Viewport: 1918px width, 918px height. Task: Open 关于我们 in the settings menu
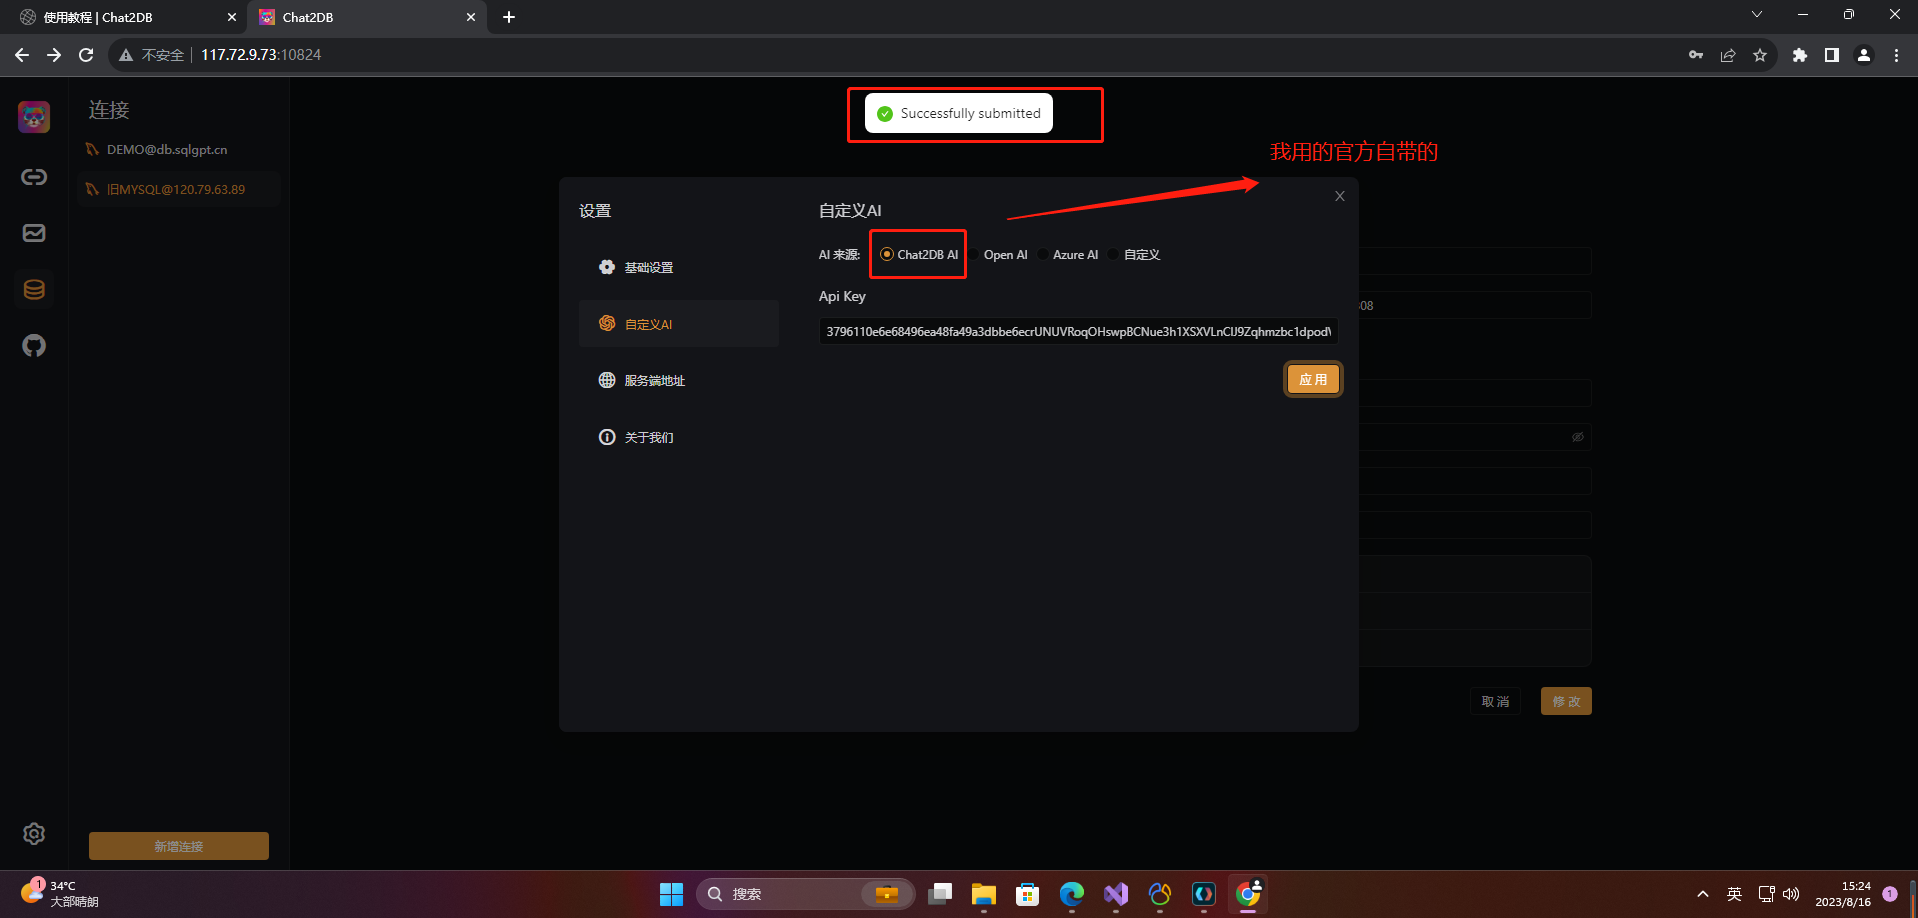679,437
